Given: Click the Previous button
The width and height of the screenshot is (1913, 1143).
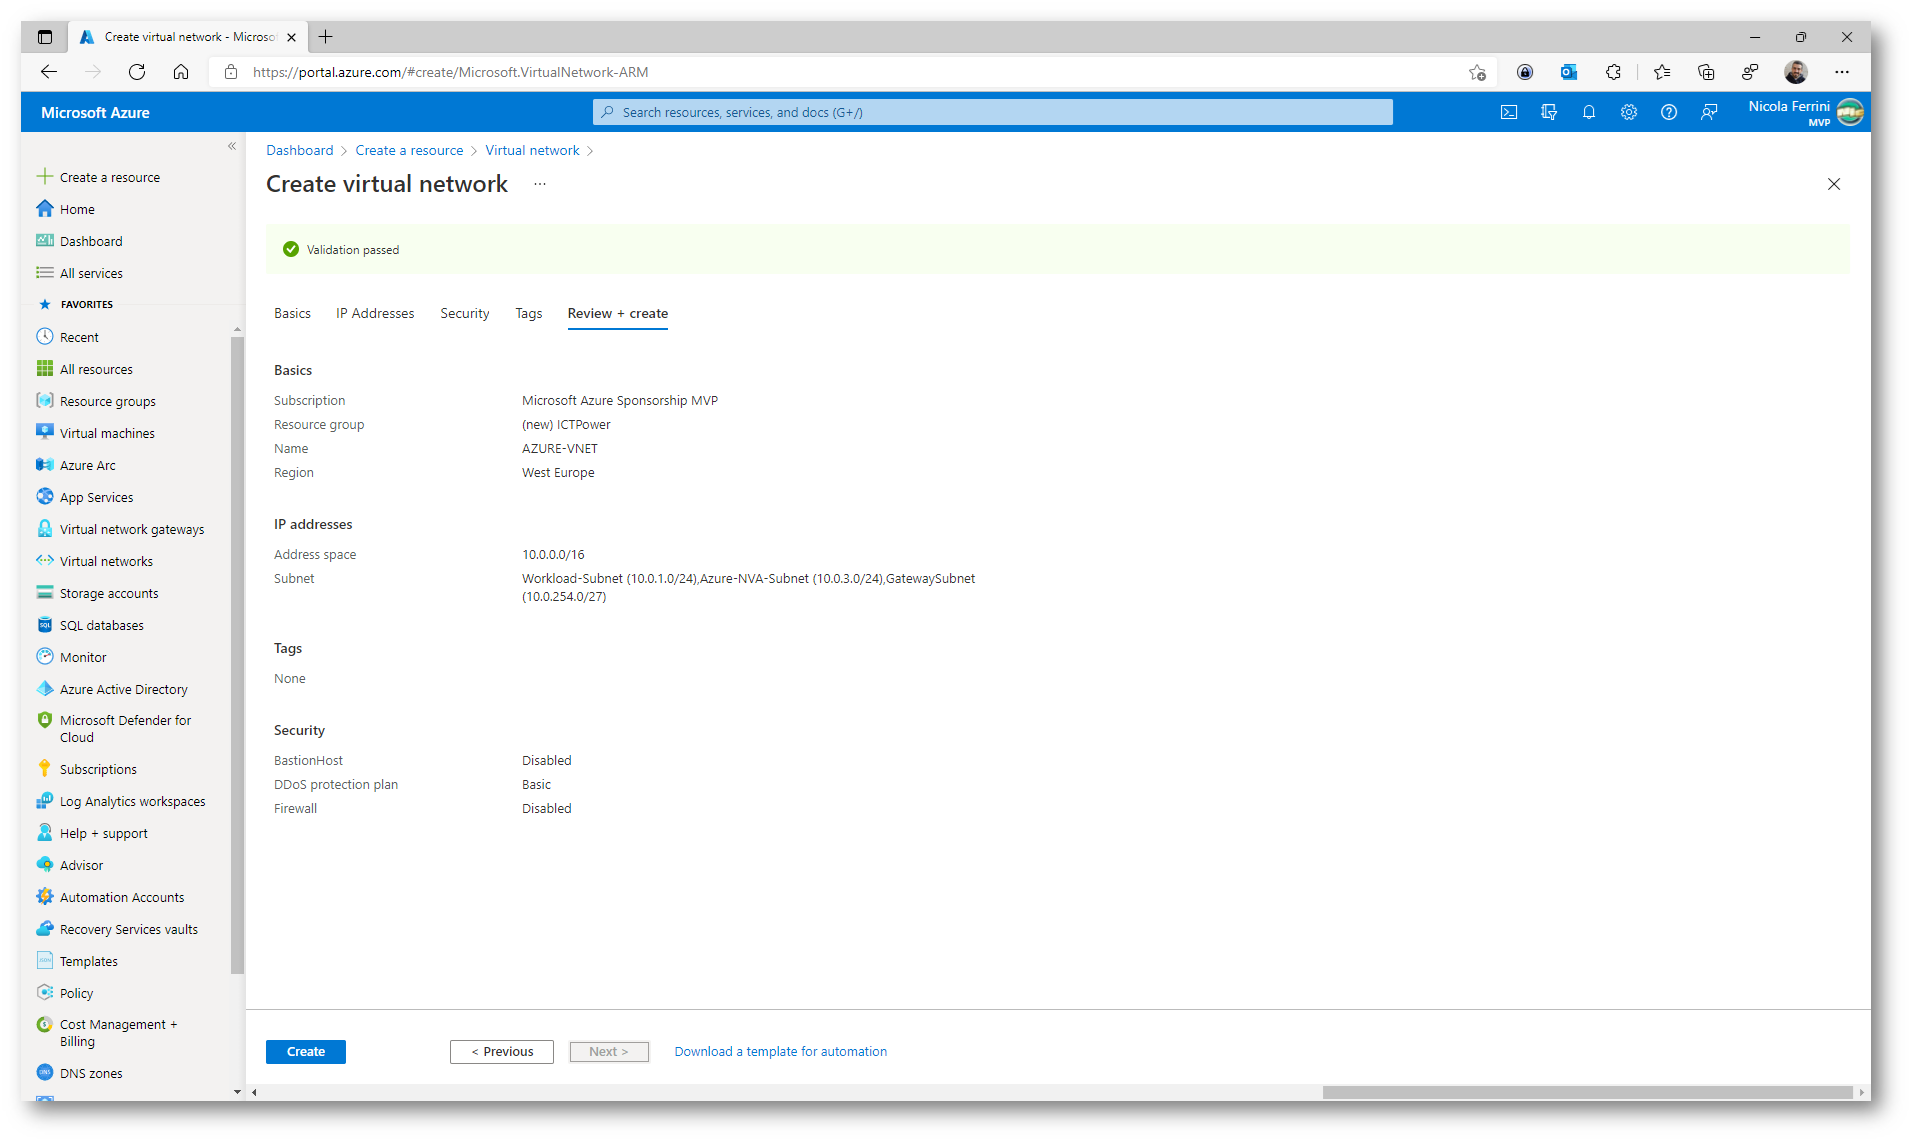Looking at the screenshot, I should (502, 1052).
